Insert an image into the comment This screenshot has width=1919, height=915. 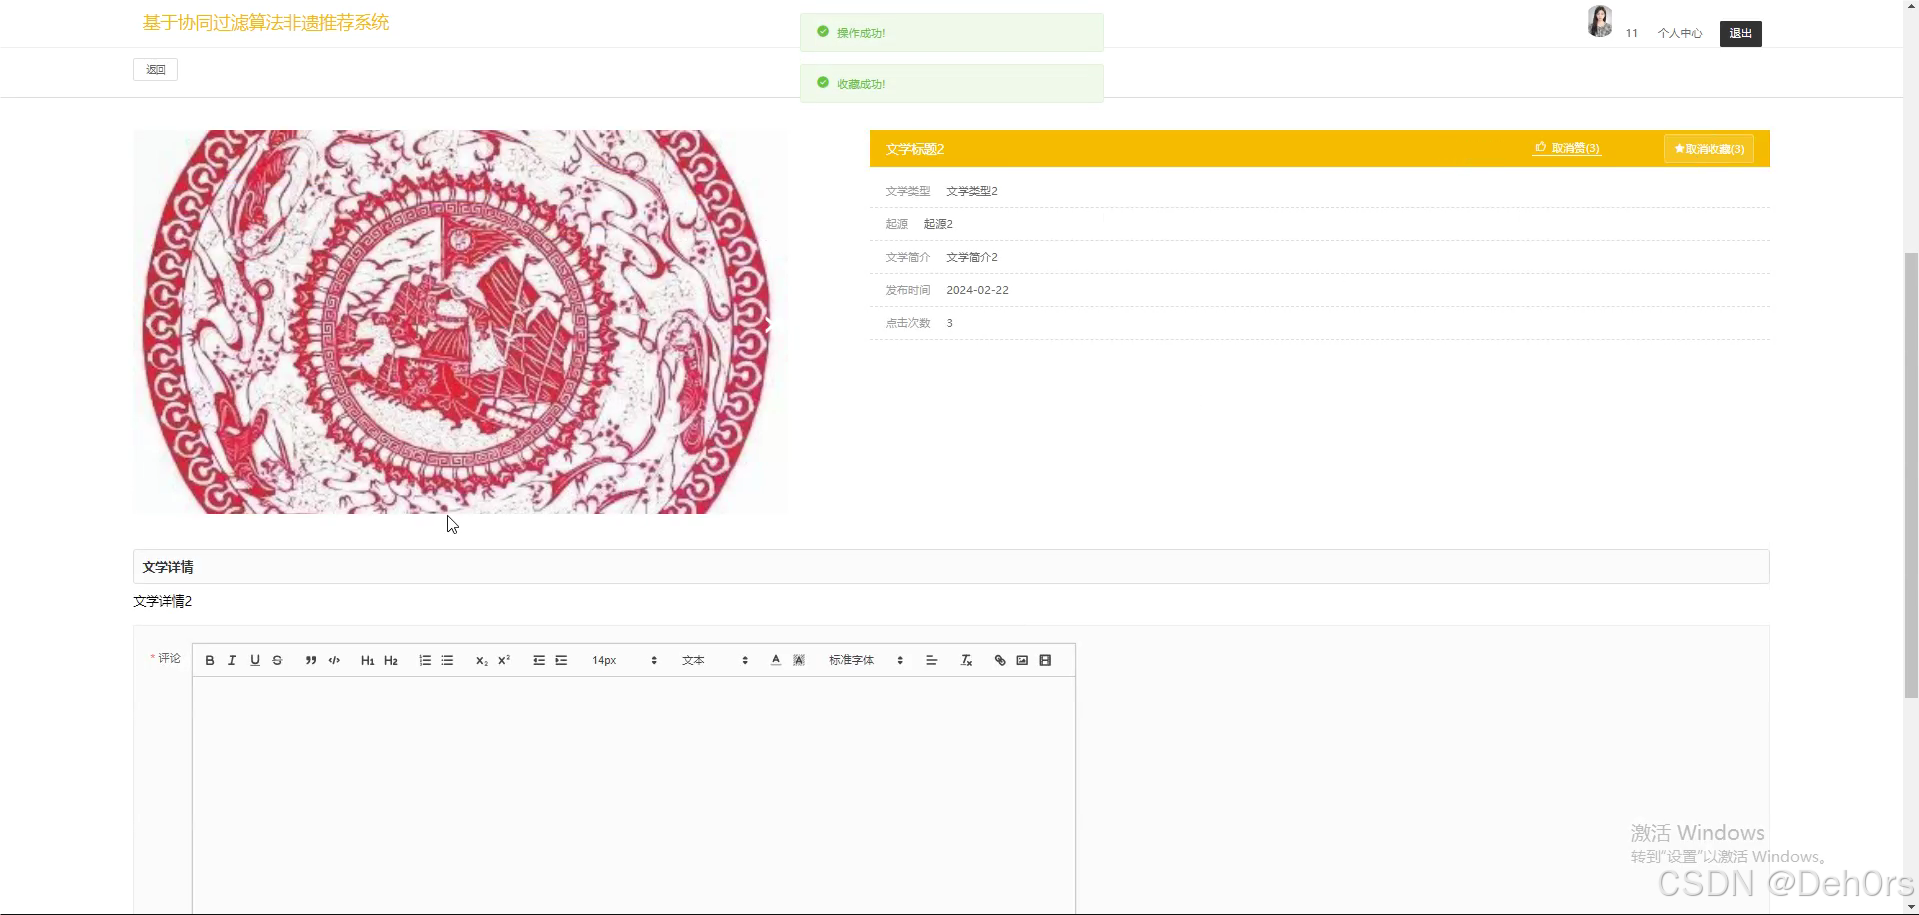pos(1022,660)
